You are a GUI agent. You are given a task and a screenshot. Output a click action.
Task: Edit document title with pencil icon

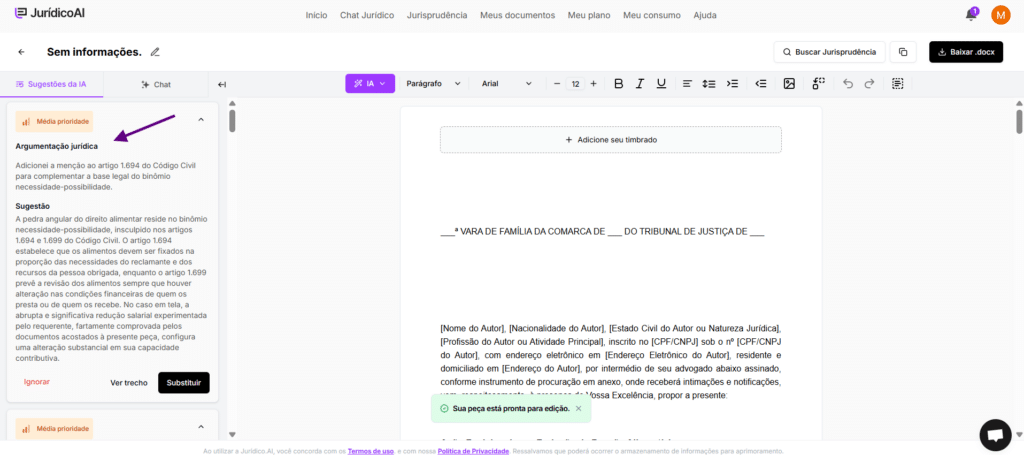click(155, 52)
